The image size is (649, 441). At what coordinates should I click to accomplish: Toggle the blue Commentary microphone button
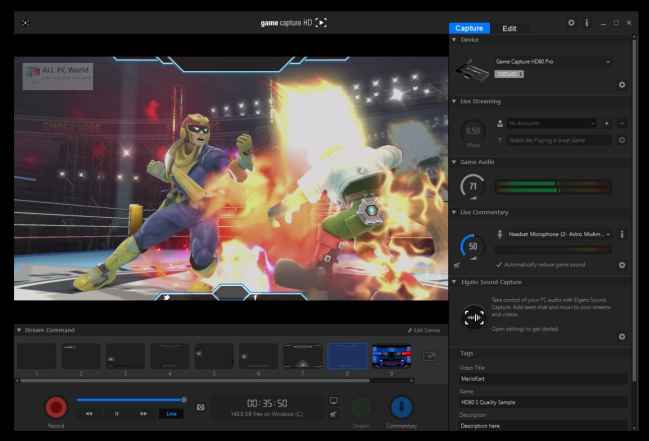[x=401, y=407]
